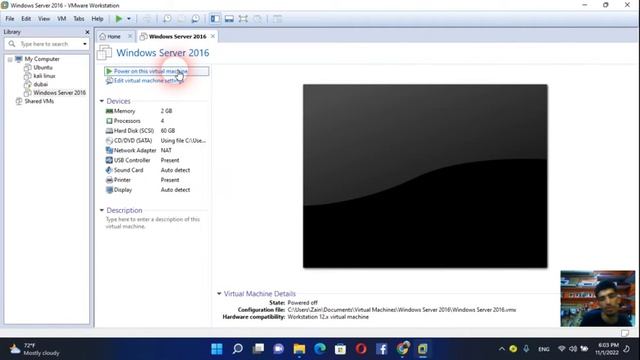Toggle the thumbnail bar view icon

pos(229,19)
